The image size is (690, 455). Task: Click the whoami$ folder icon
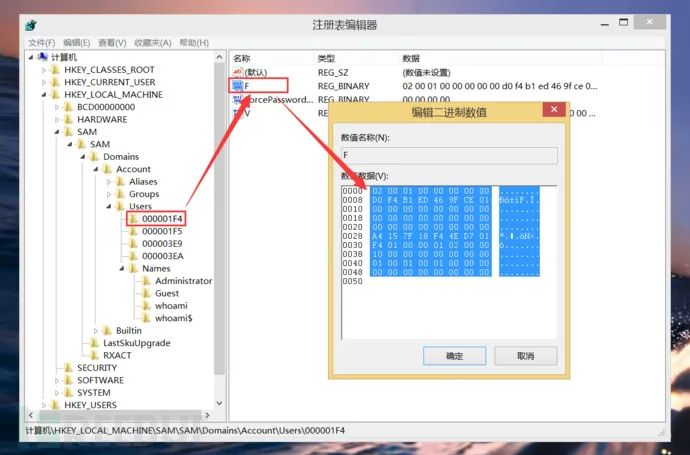(x=147, y=318)
